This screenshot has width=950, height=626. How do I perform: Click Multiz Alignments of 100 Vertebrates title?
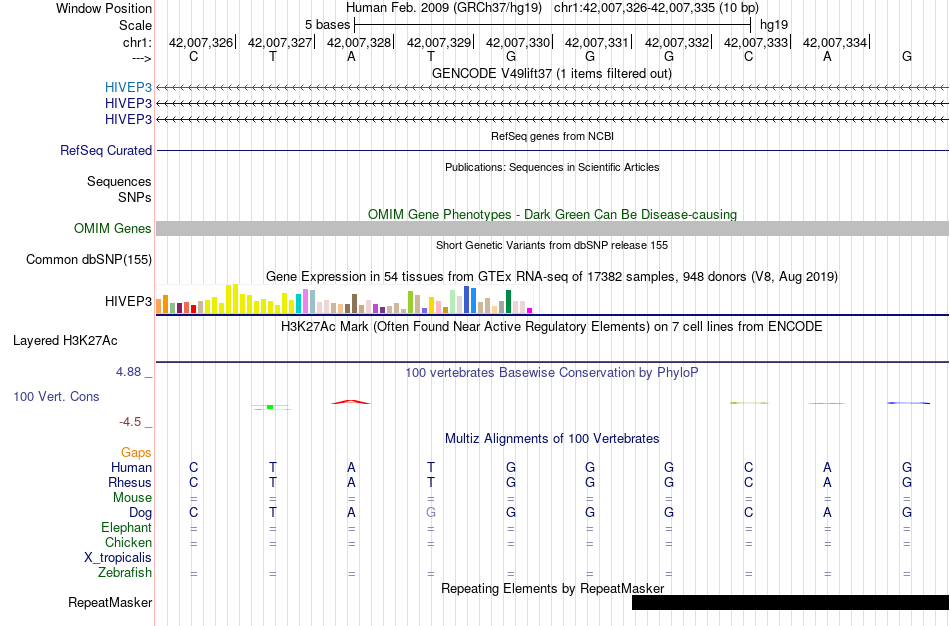pos(552,439)
